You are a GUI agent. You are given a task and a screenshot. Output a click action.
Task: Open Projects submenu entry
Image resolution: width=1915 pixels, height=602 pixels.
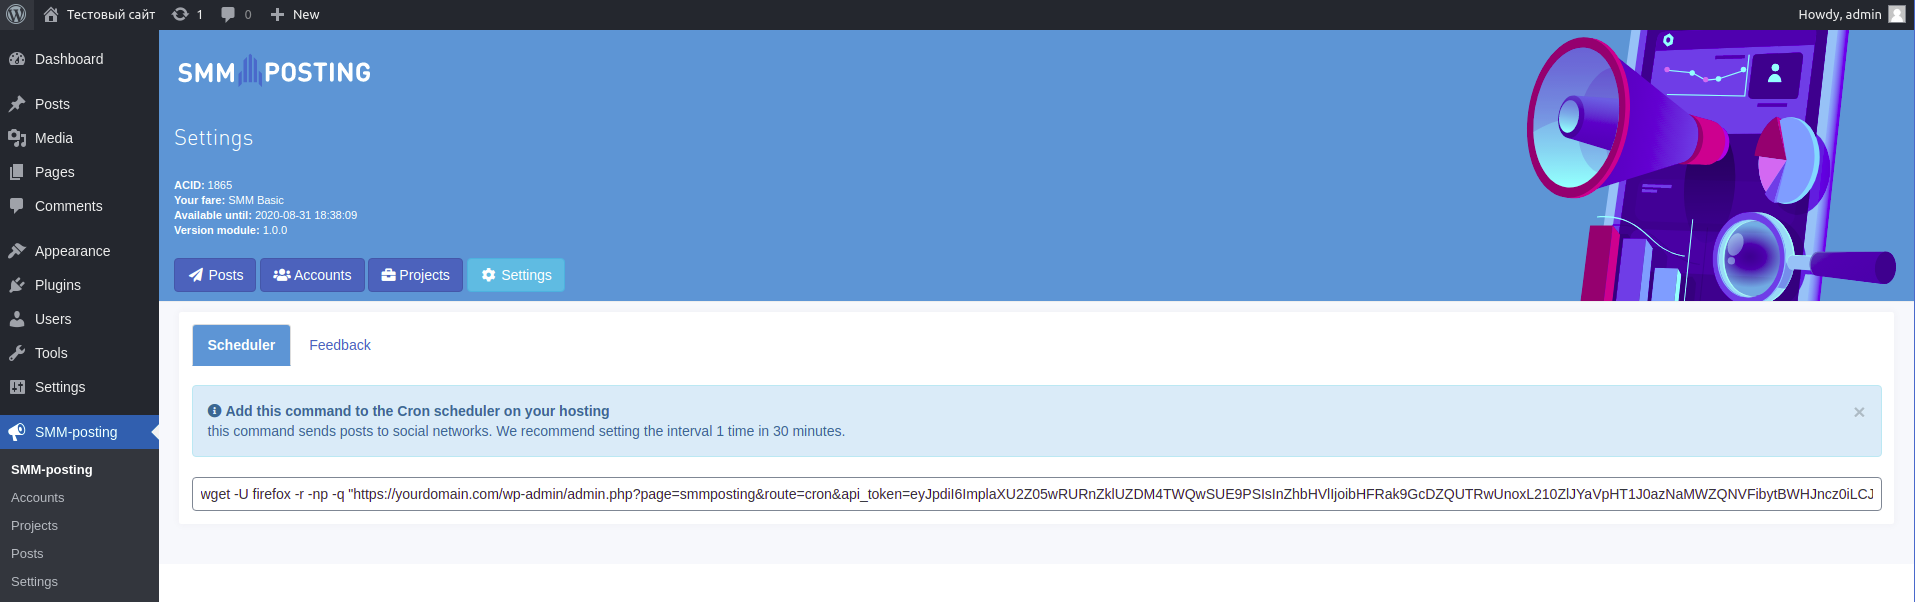[35, 525]
